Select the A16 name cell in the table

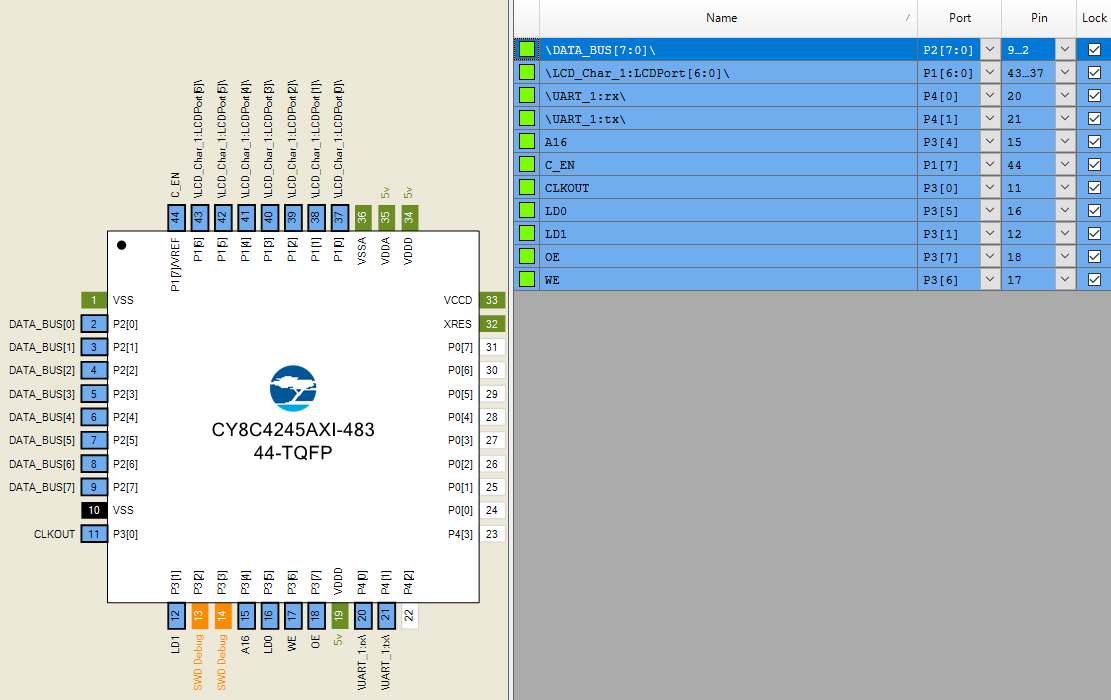pyautogui.click(x=728, y=142)
